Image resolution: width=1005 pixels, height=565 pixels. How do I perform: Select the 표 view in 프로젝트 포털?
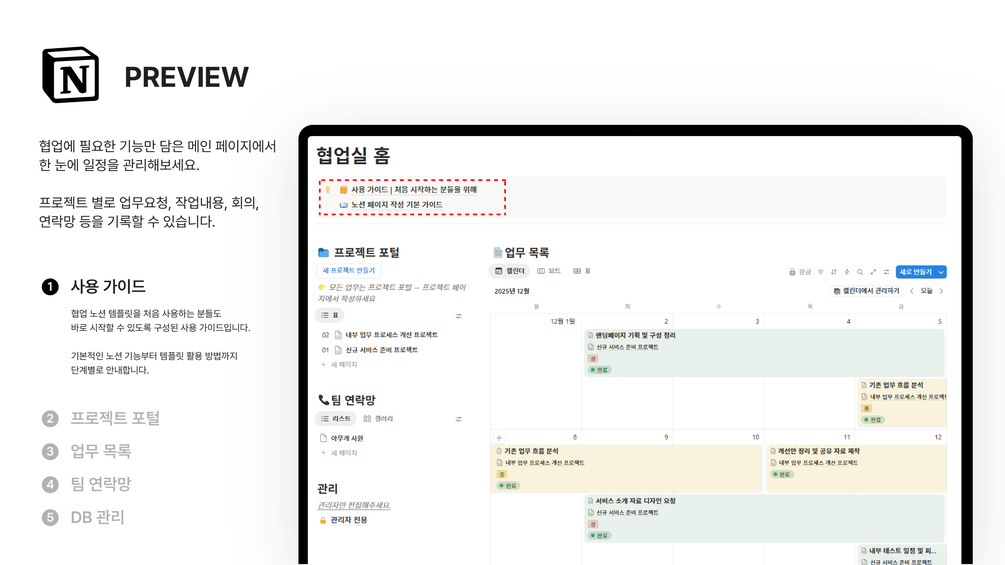click(x=329, y=315)
